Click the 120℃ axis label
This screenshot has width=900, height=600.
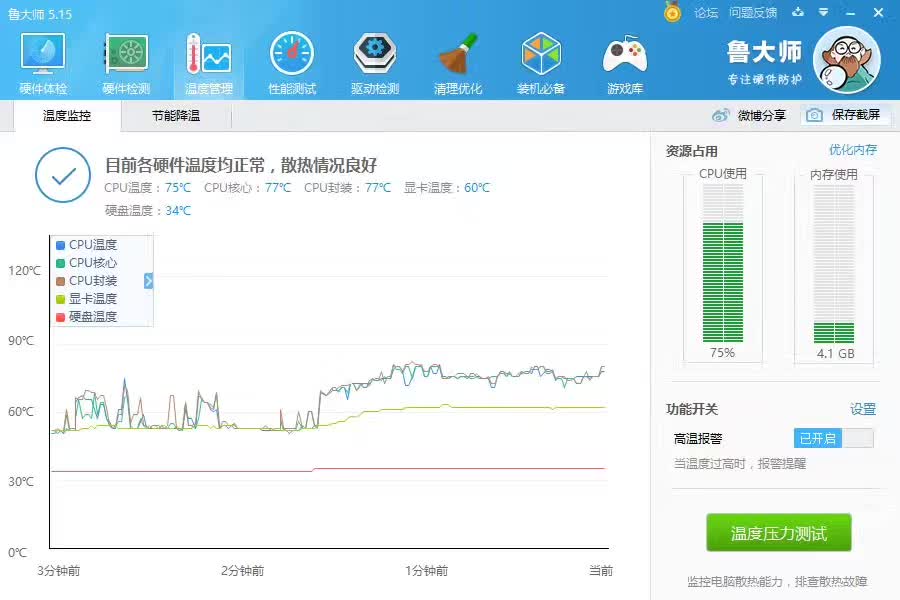(24, 270)
